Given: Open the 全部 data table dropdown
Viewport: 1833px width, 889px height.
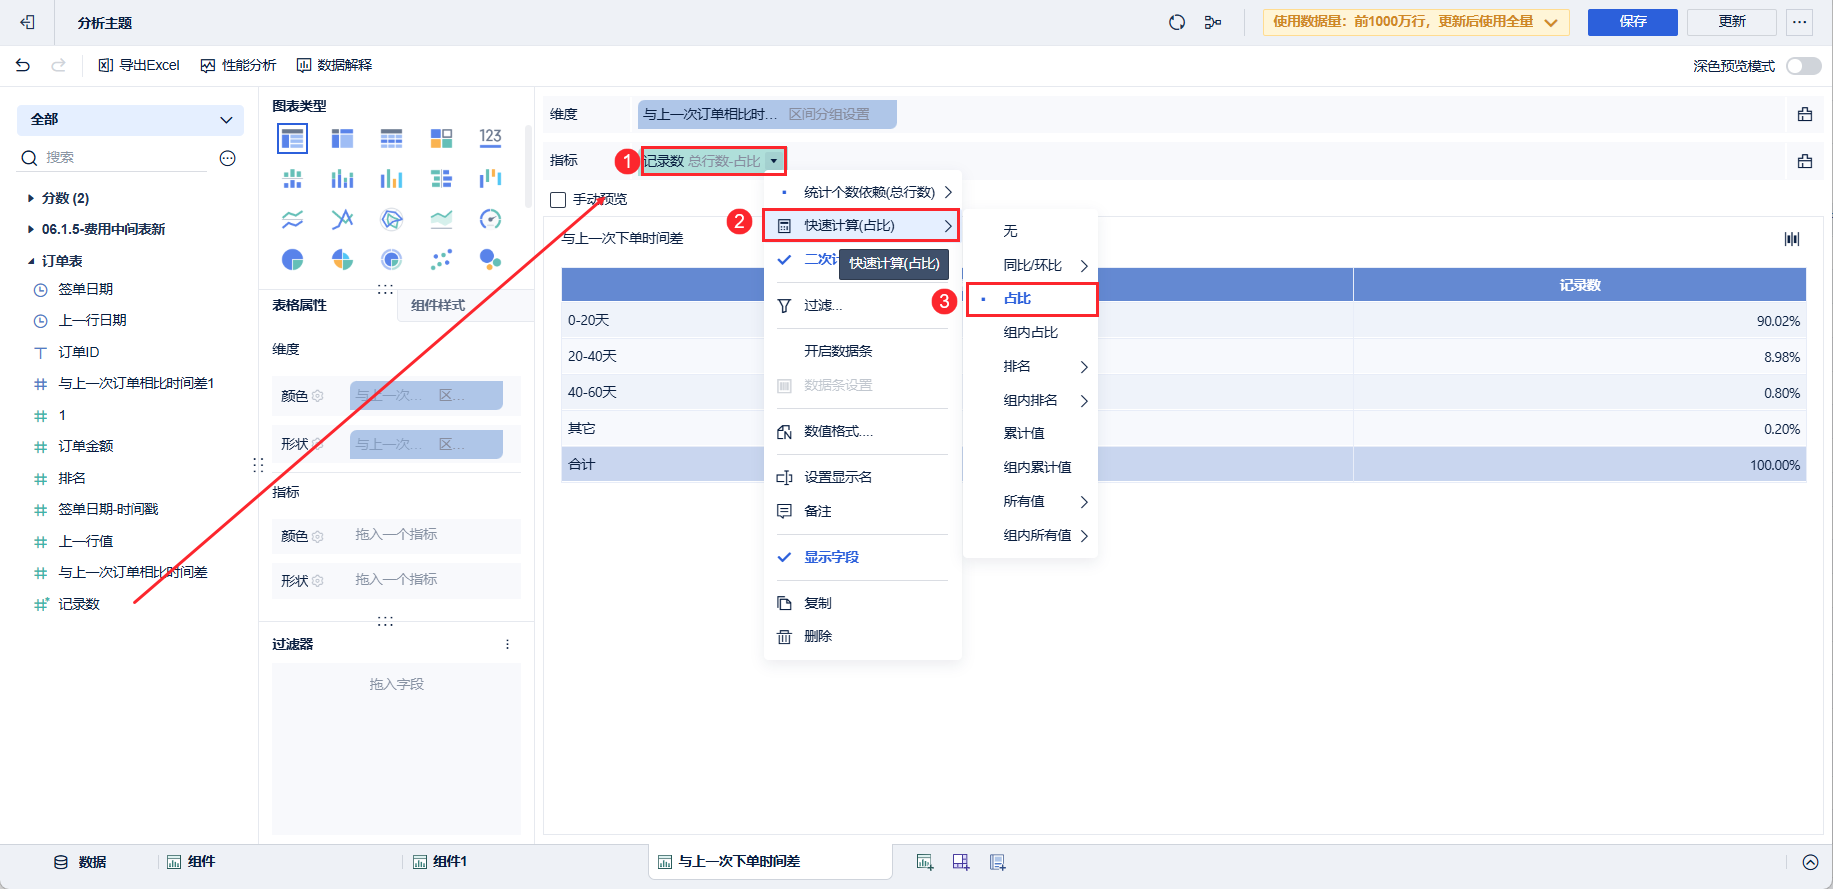Looking at the screenshot, I should tap(130, 120).
